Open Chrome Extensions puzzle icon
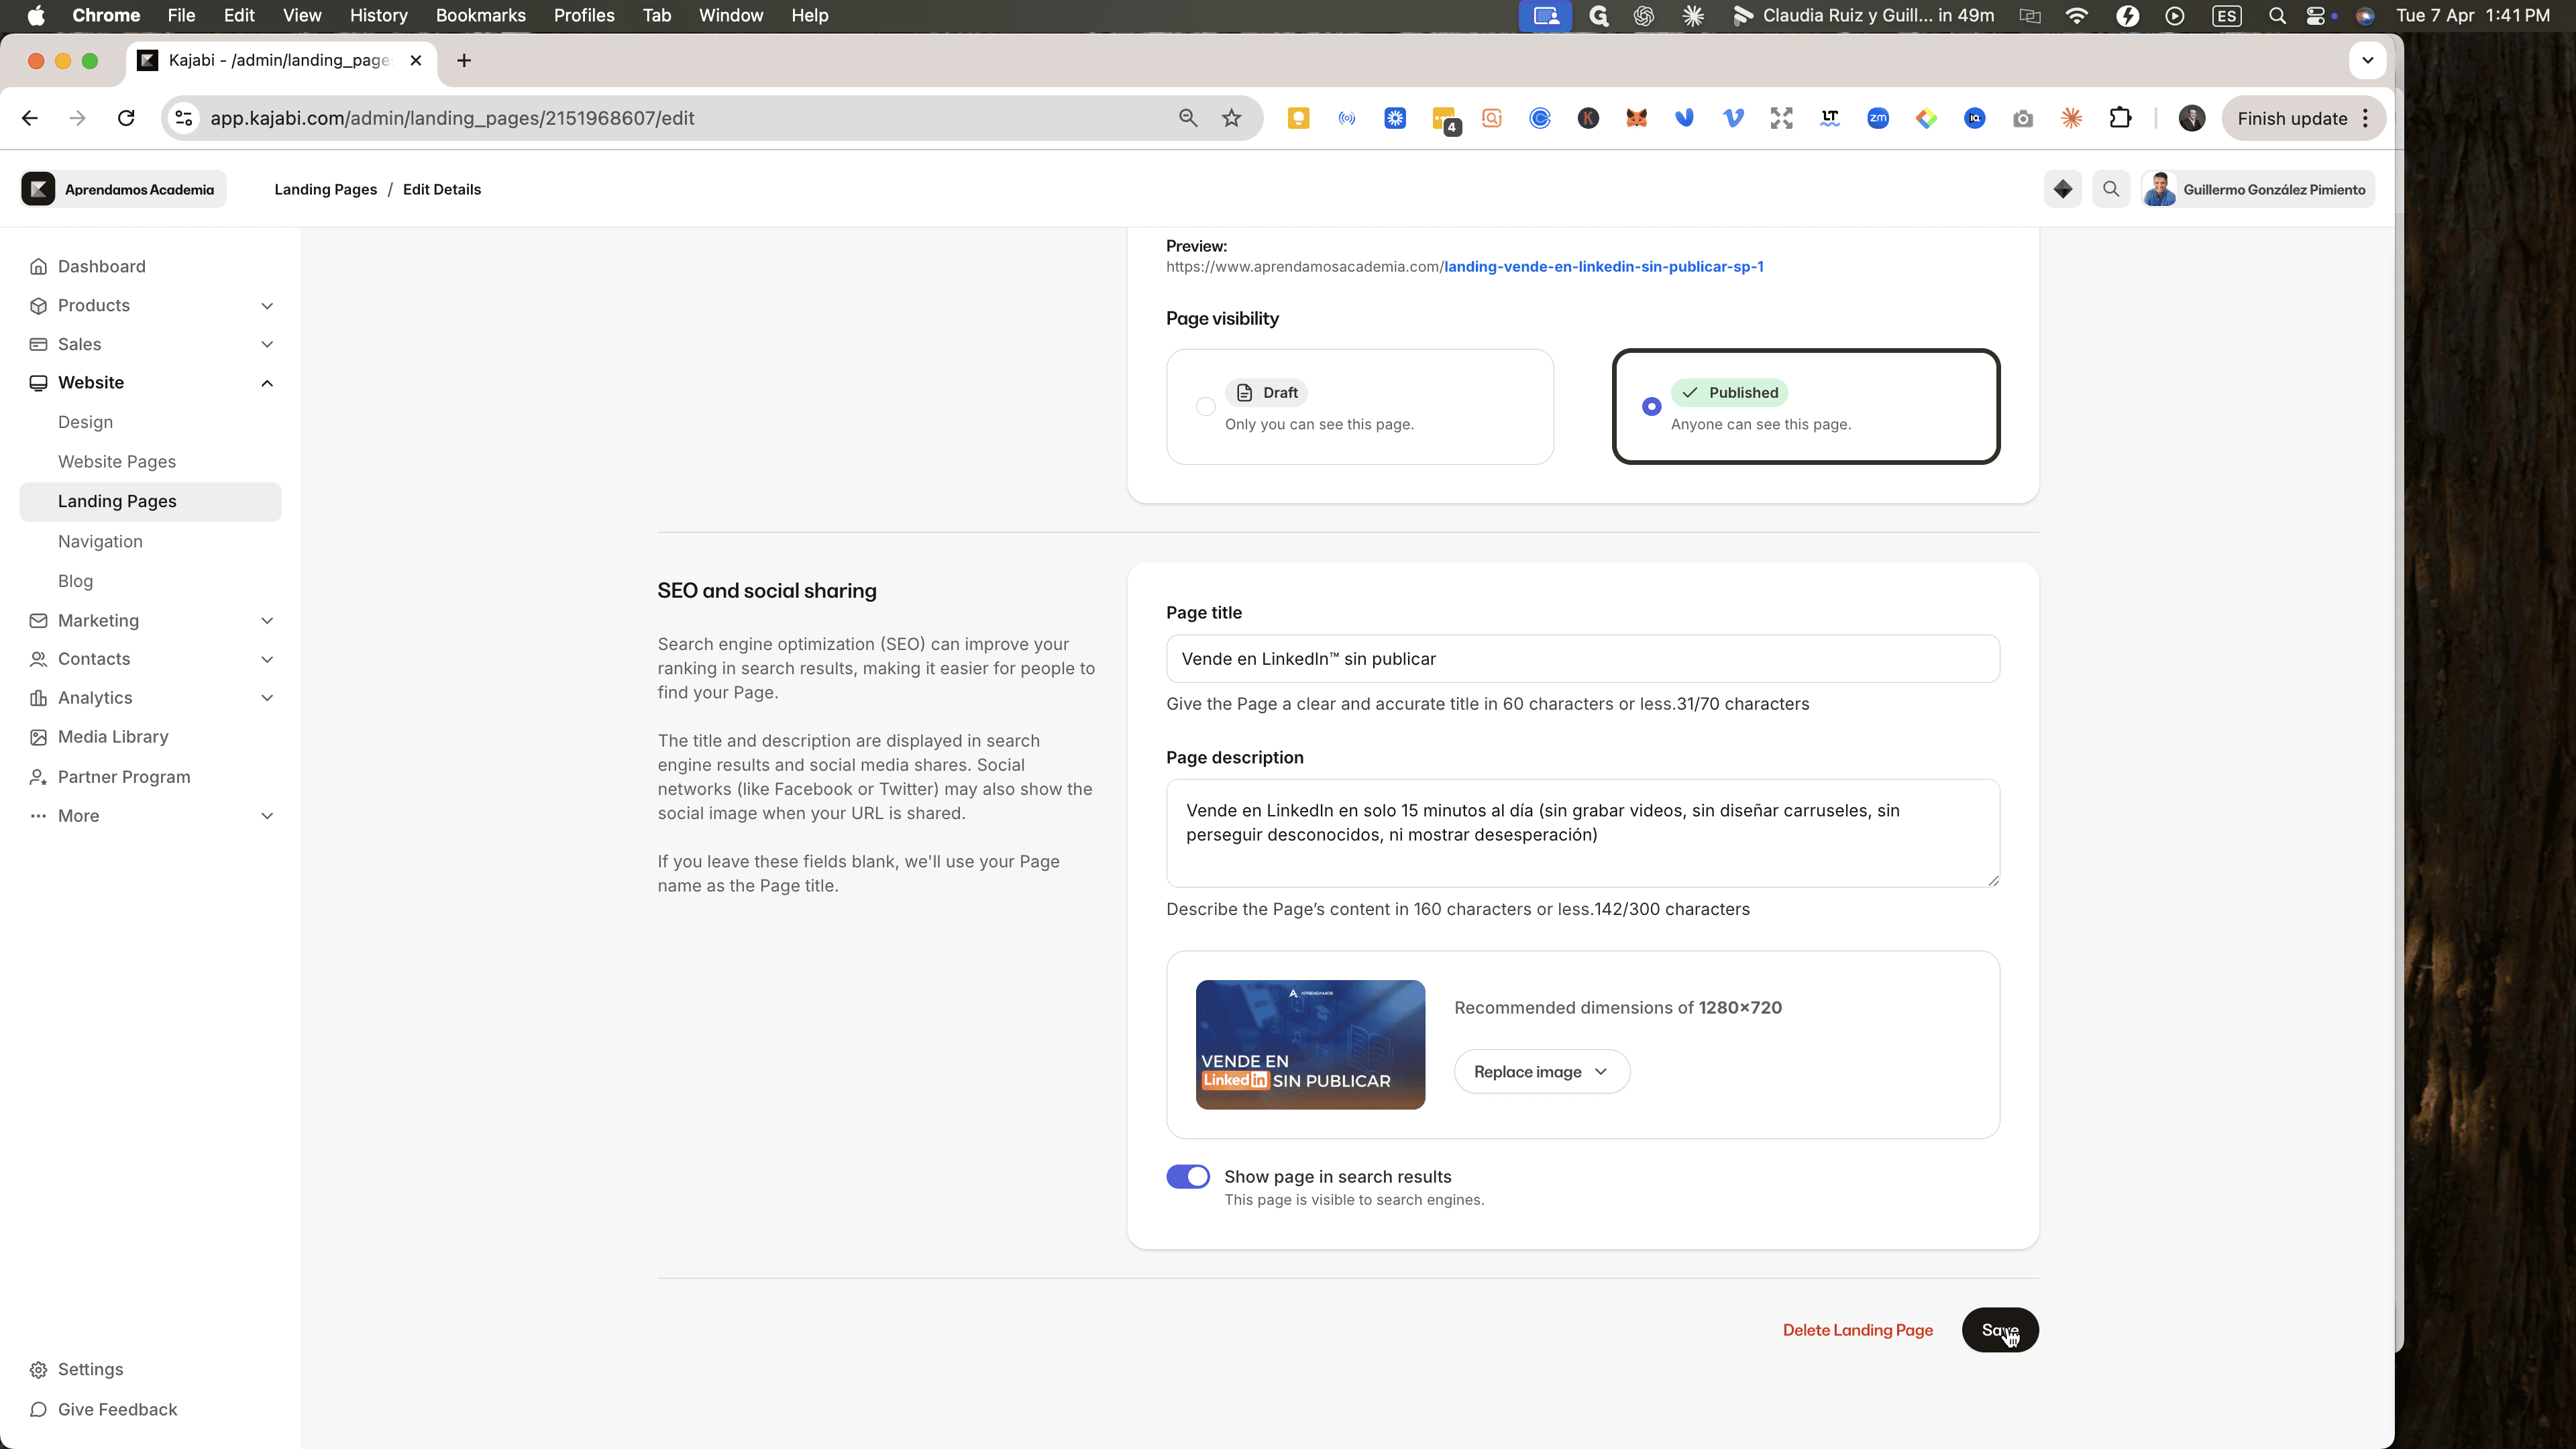 click(x=2119, y=118)
